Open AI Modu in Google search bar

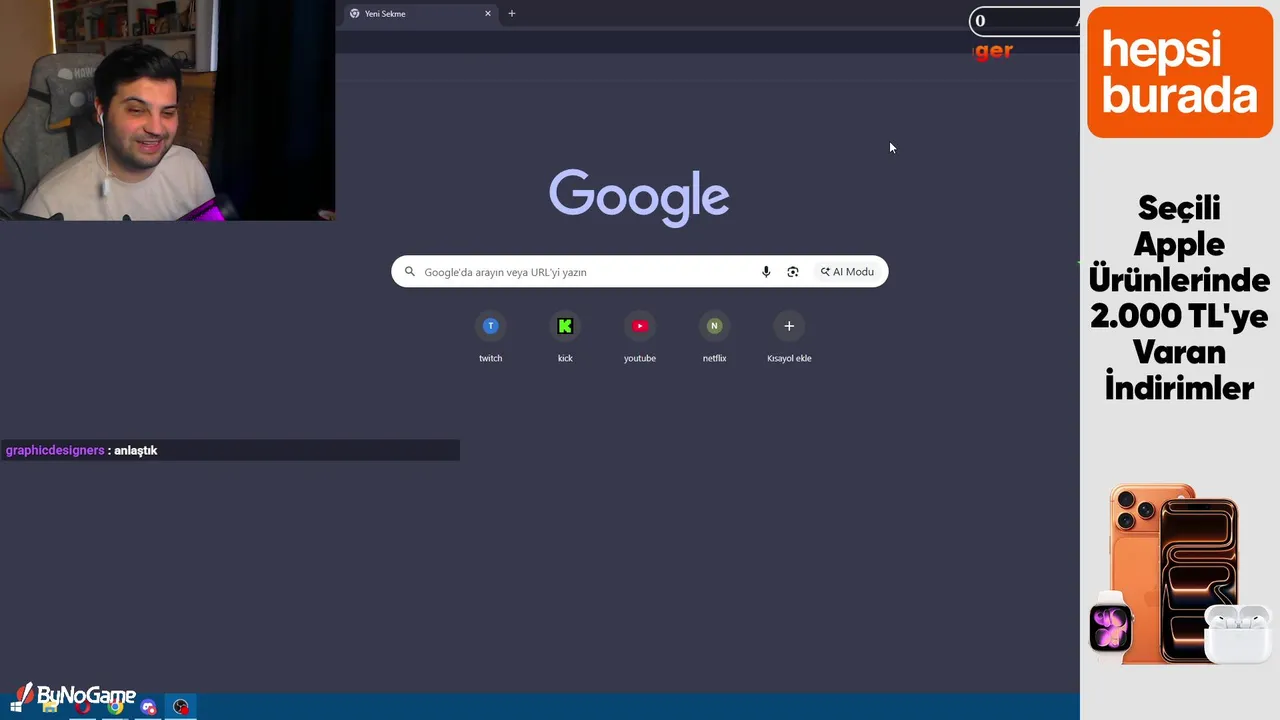tap(847, 272)
